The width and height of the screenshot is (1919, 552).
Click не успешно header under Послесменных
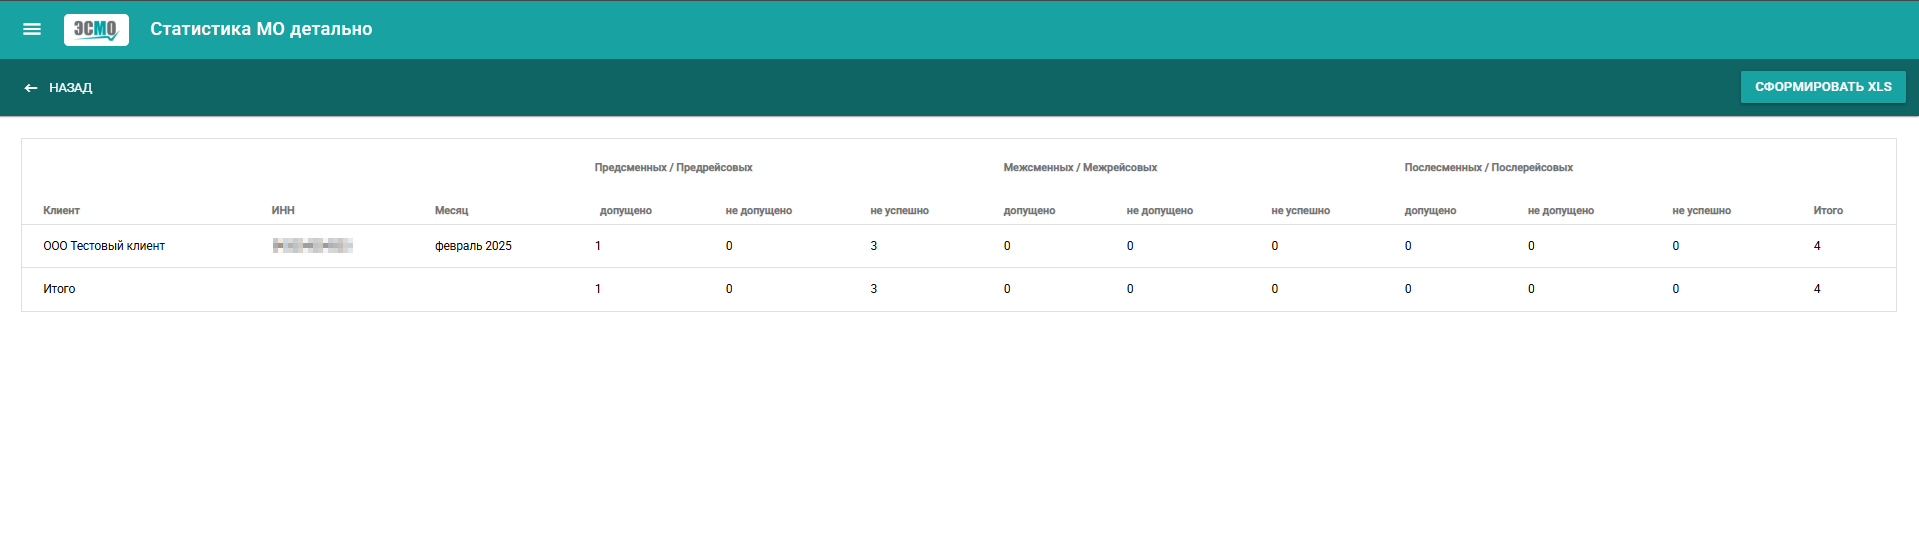point(1701,211)
